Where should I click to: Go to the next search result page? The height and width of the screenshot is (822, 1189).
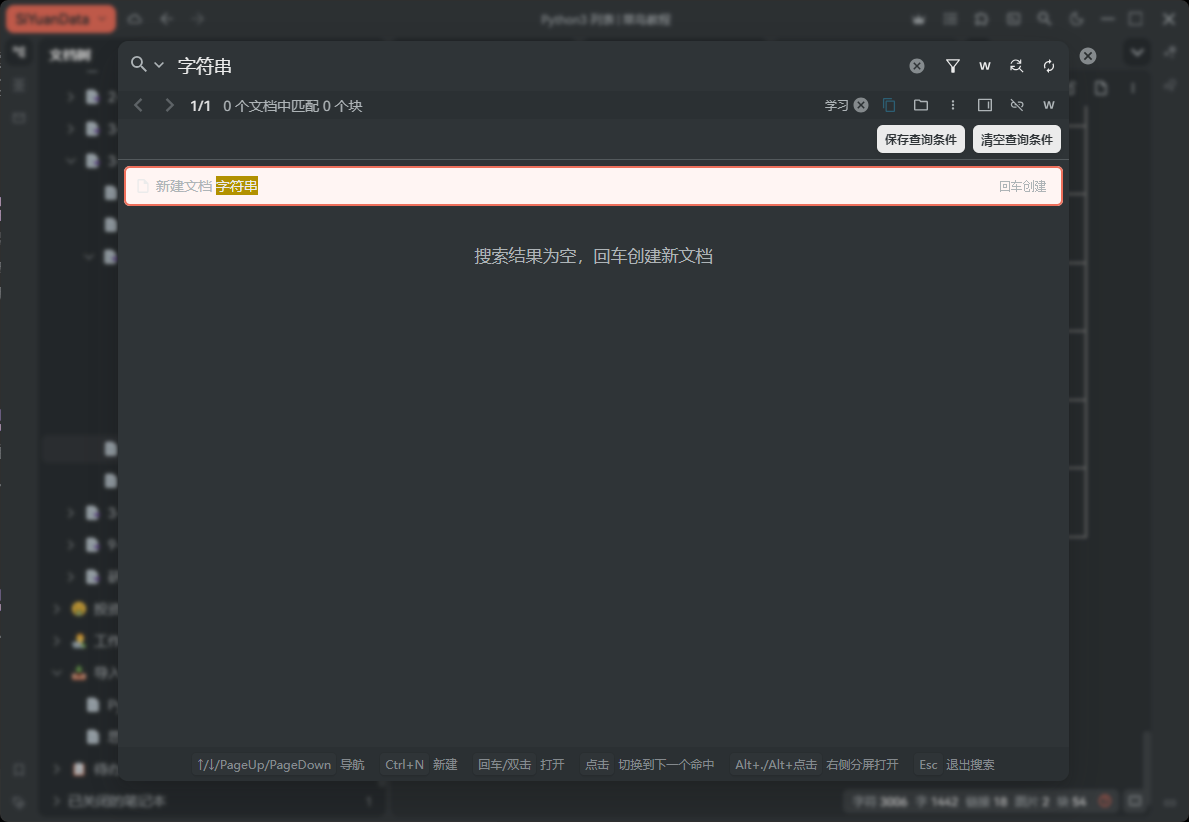pyautogui.click(x=169, y=105)
